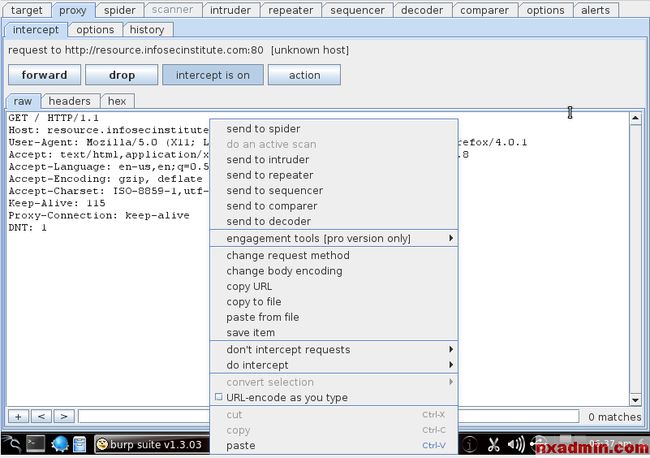This screenshot has width=650, height=458.
Task: Switch to the sequencer tab
Action: [x=357, y=10]
